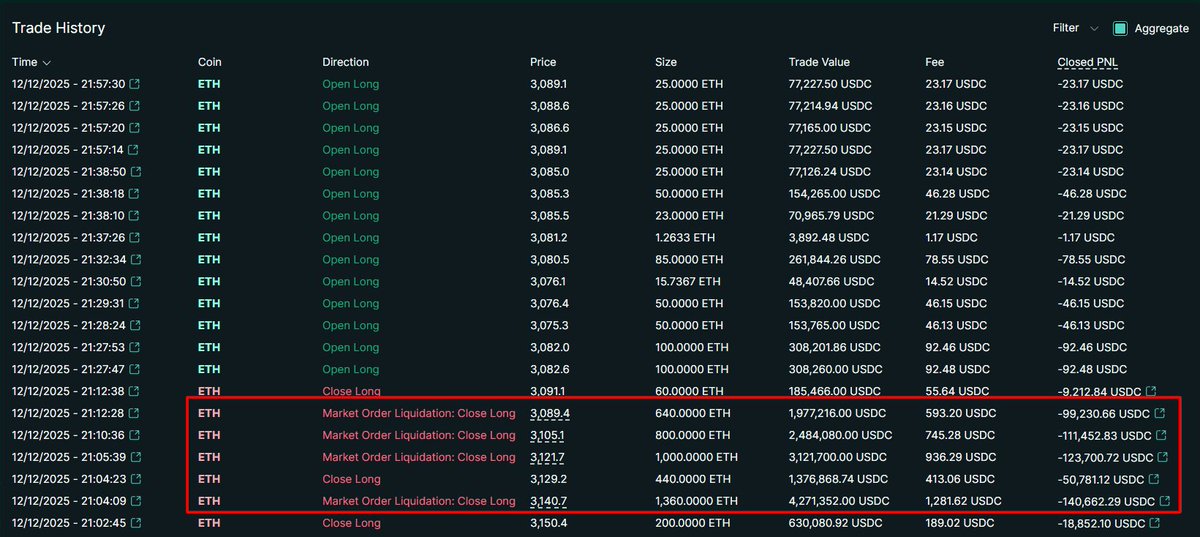Select the Direction column header
This screenshot has width=1200, height=537.
[x=345, y=62]
